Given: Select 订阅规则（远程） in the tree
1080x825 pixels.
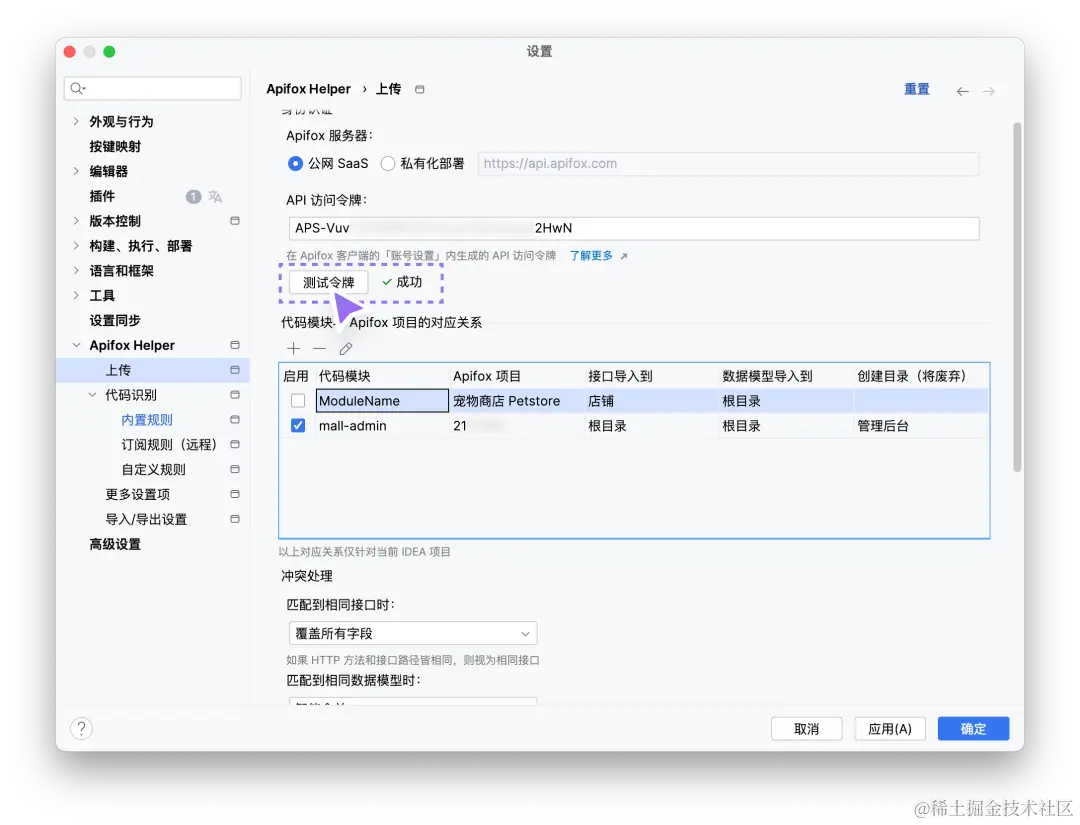Looking at the screenshot, I should (169, 444).
